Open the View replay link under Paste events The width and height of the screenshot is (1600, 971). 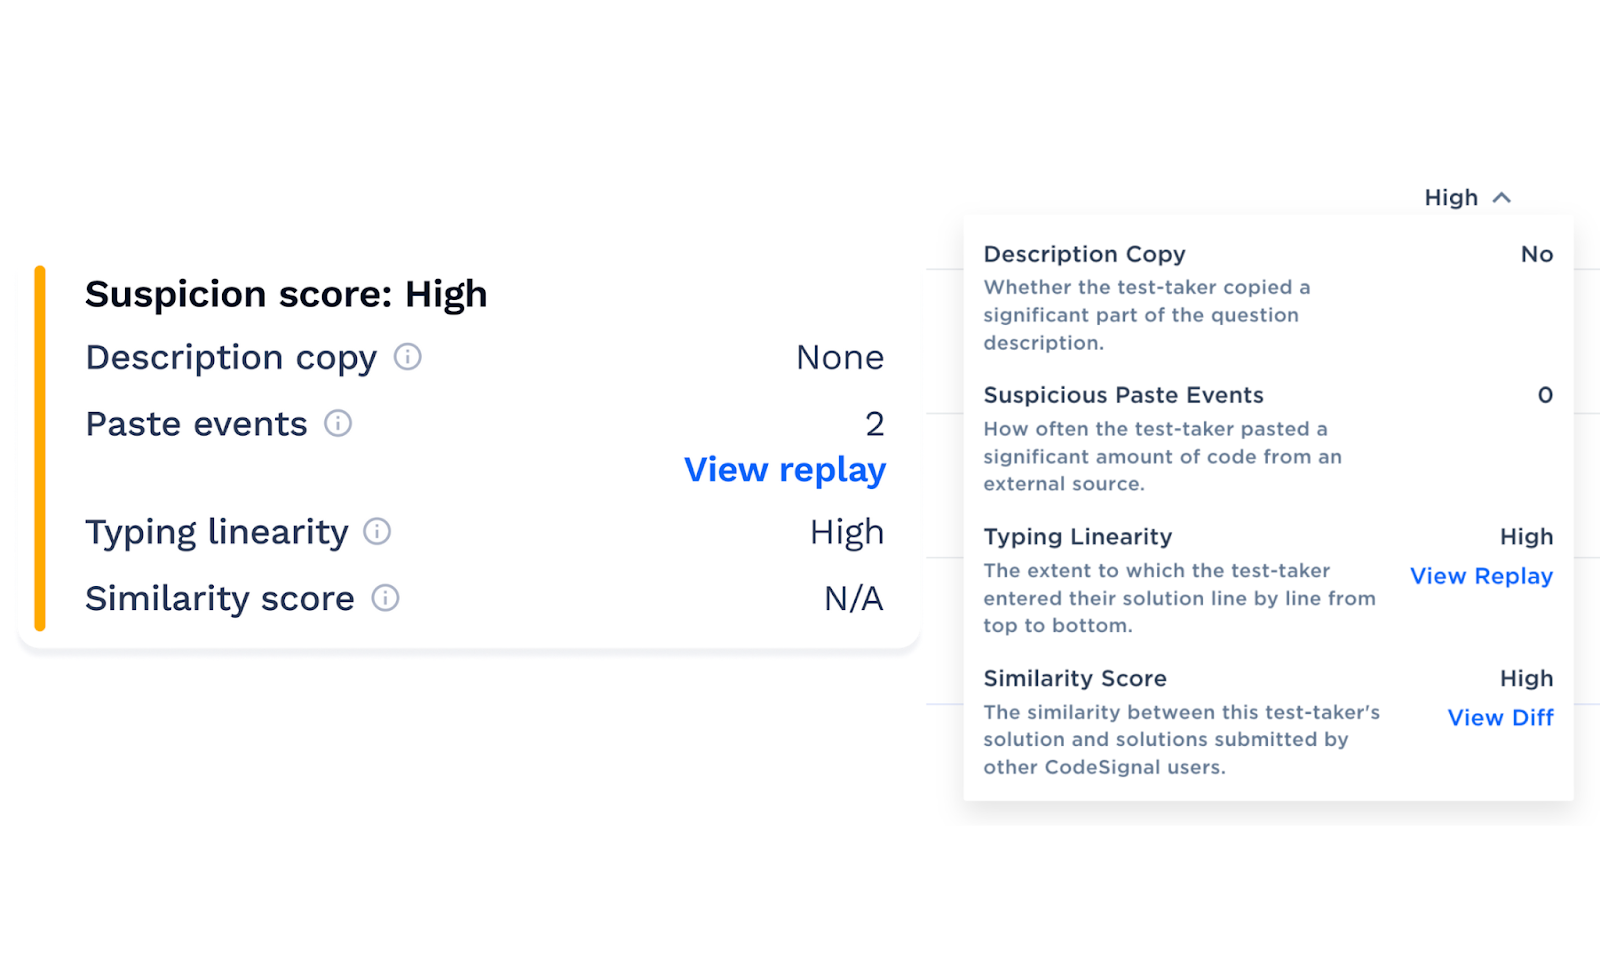tap(784, 469)
